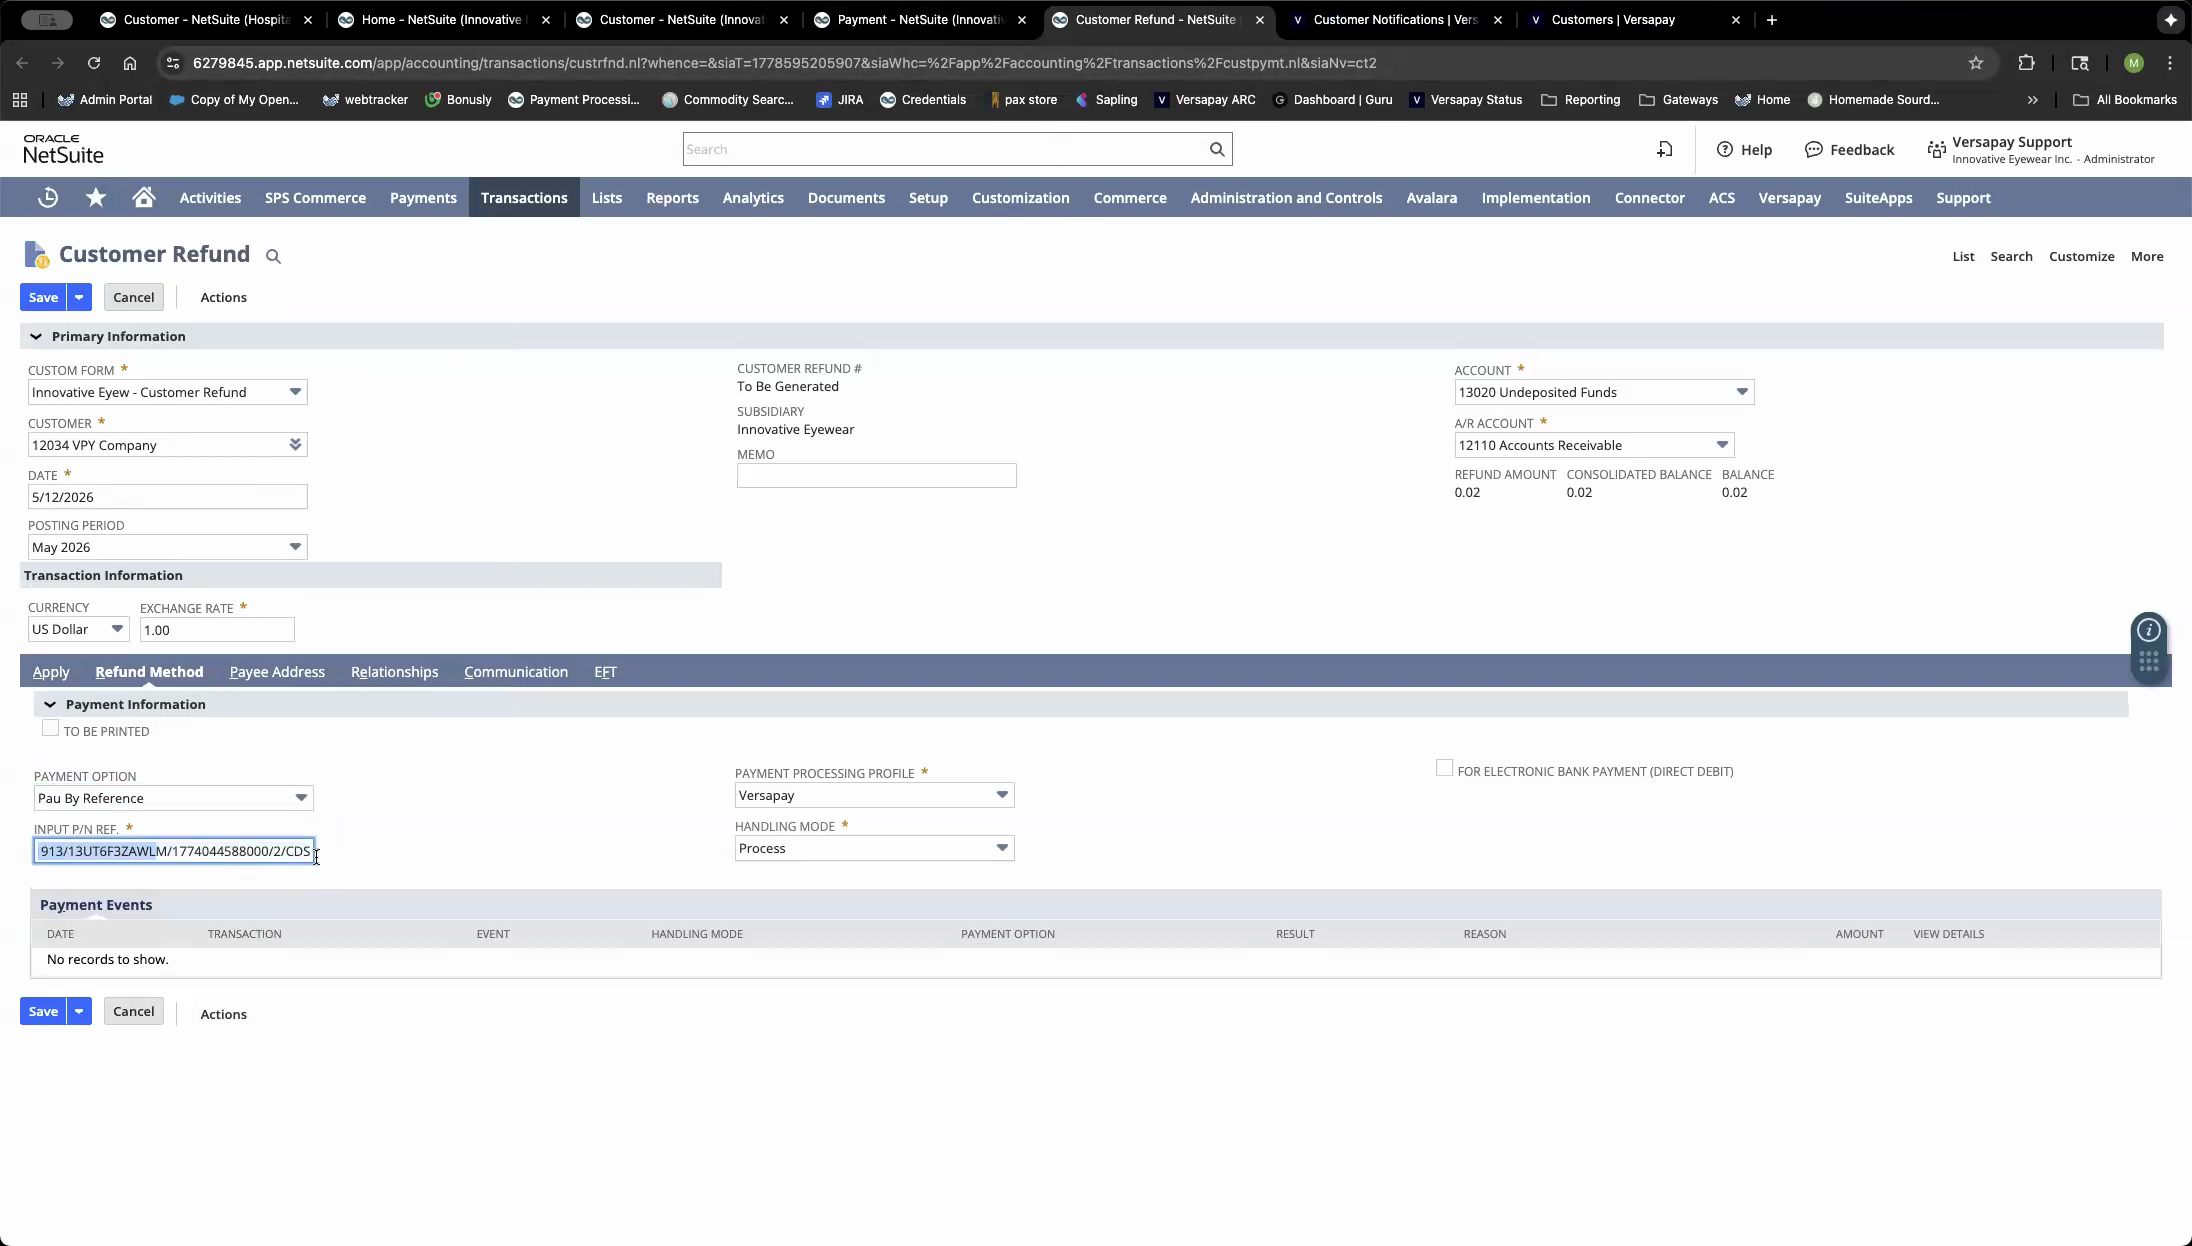Open the browser extensions puzzle icon
2192x1246 pixels.
[2026, 63]
